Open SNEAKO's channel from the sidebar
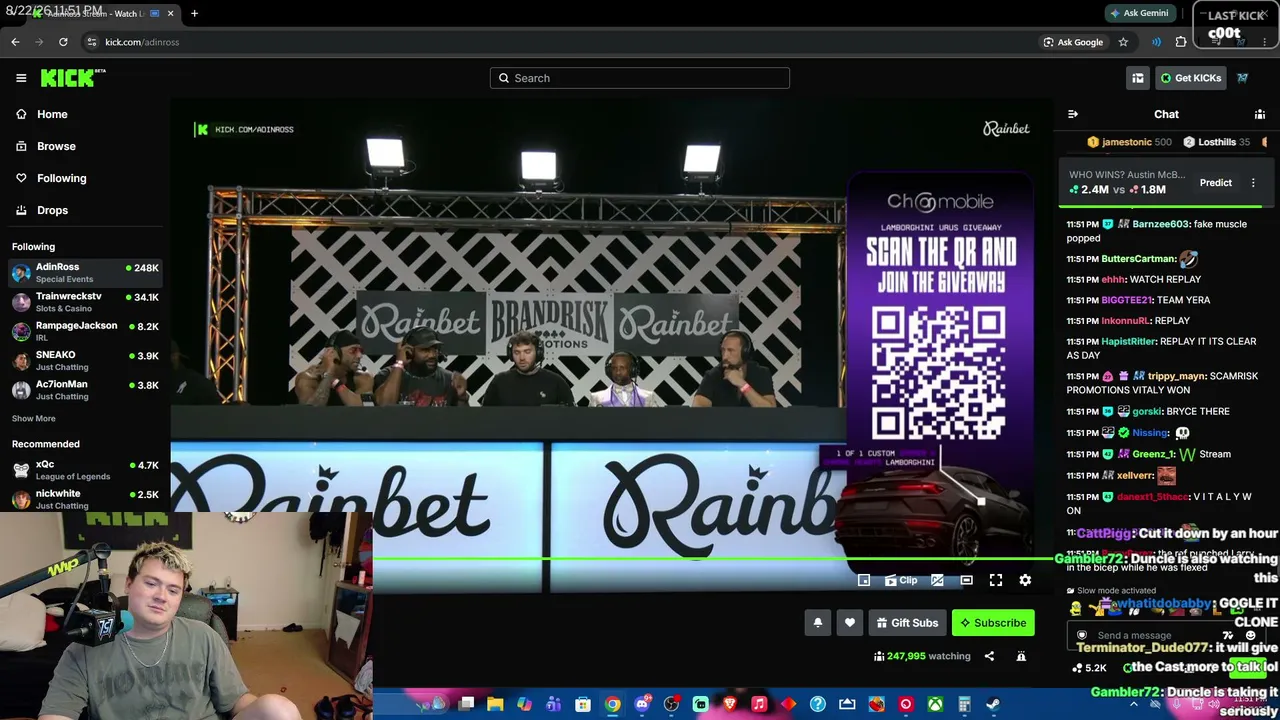1280x720 pixels. pos(85,360)
